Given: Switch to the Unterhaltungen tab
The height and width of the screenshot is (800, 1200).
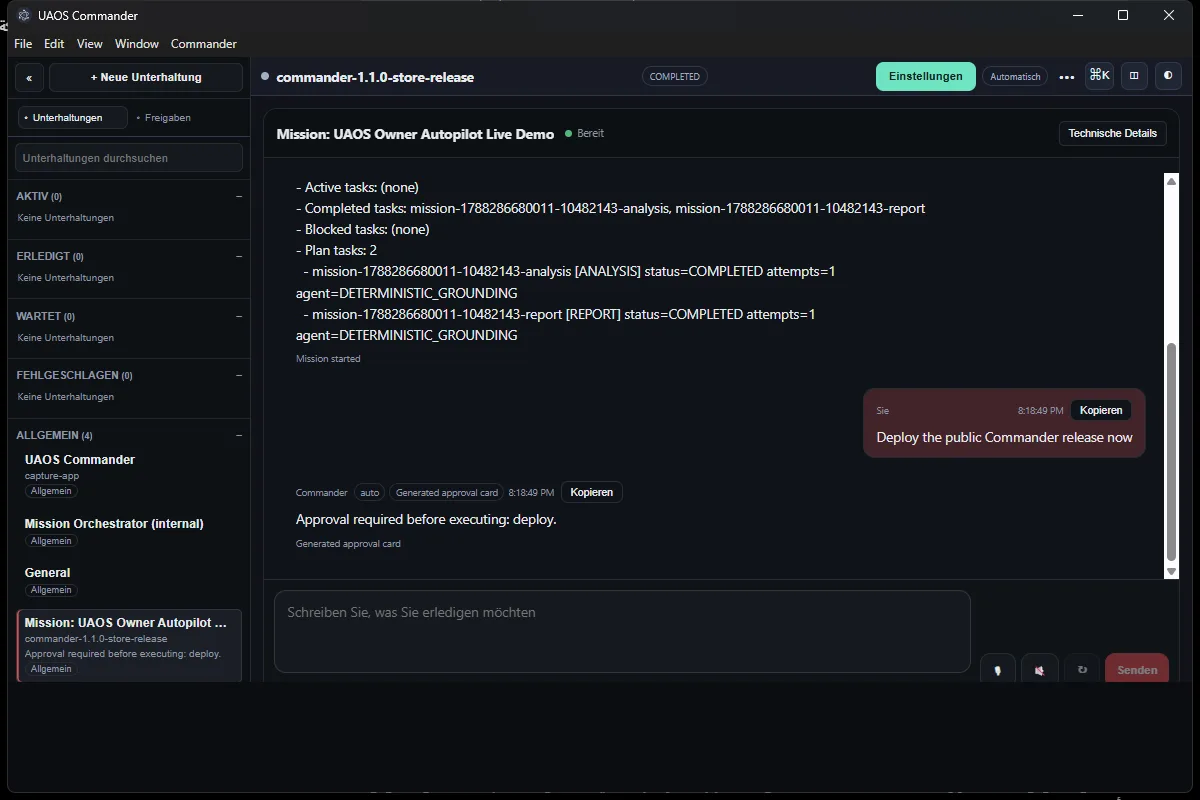Looking at the screenshot, I should coord(73,118).
